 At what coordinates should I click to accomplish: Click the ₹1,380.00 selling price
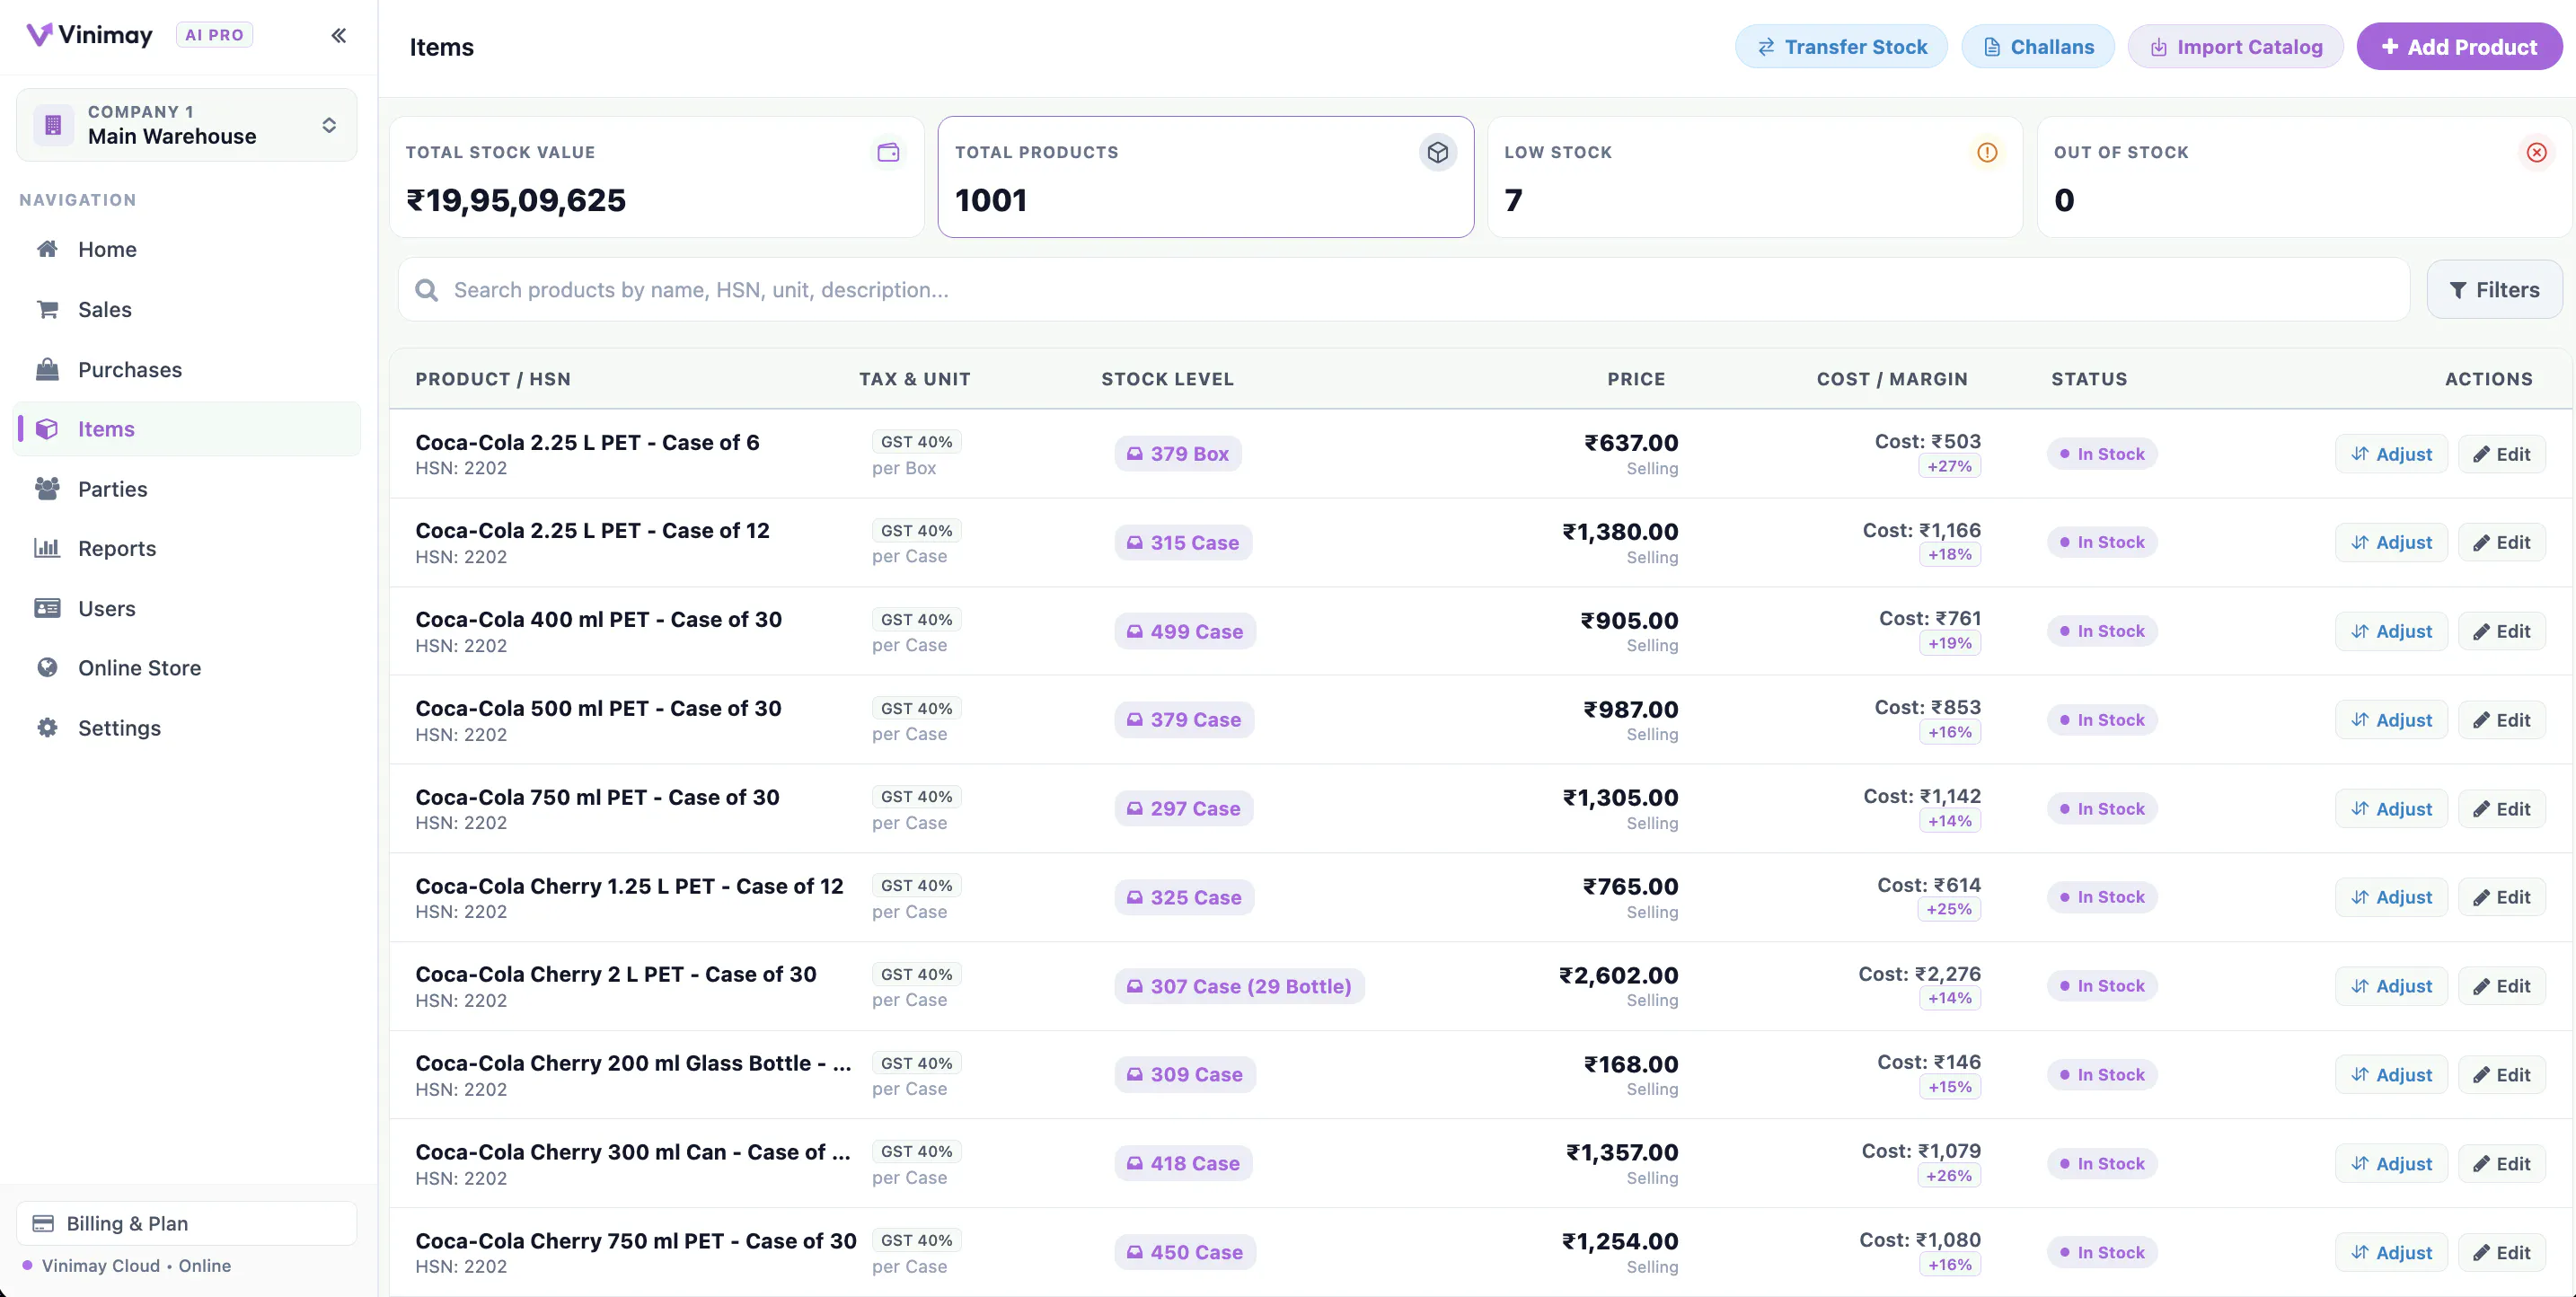(x=1620, y=532)
